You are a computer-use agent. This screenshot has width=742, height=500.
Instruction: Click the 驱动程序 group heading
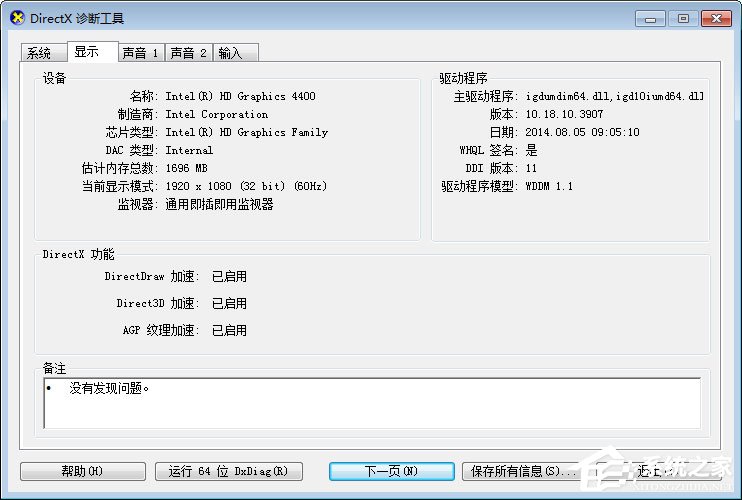[x=463, y=78]
